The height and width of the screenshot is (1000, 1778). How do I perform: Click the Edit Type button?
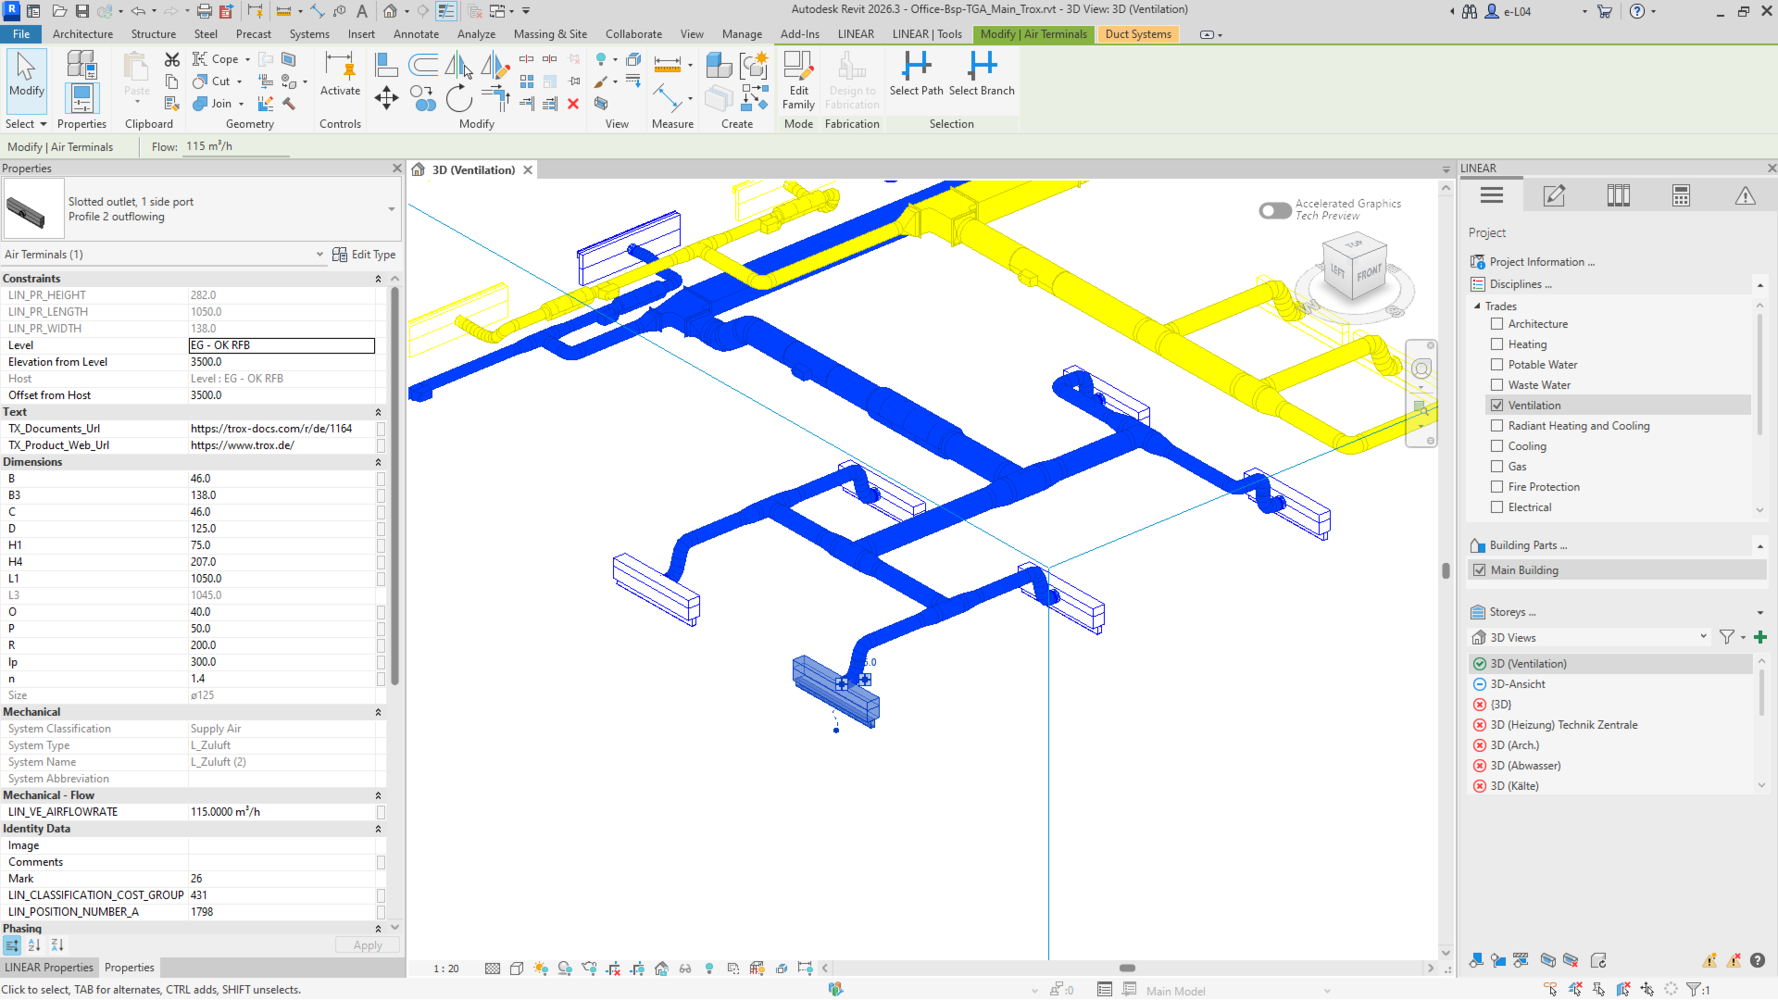pos(364,255)
